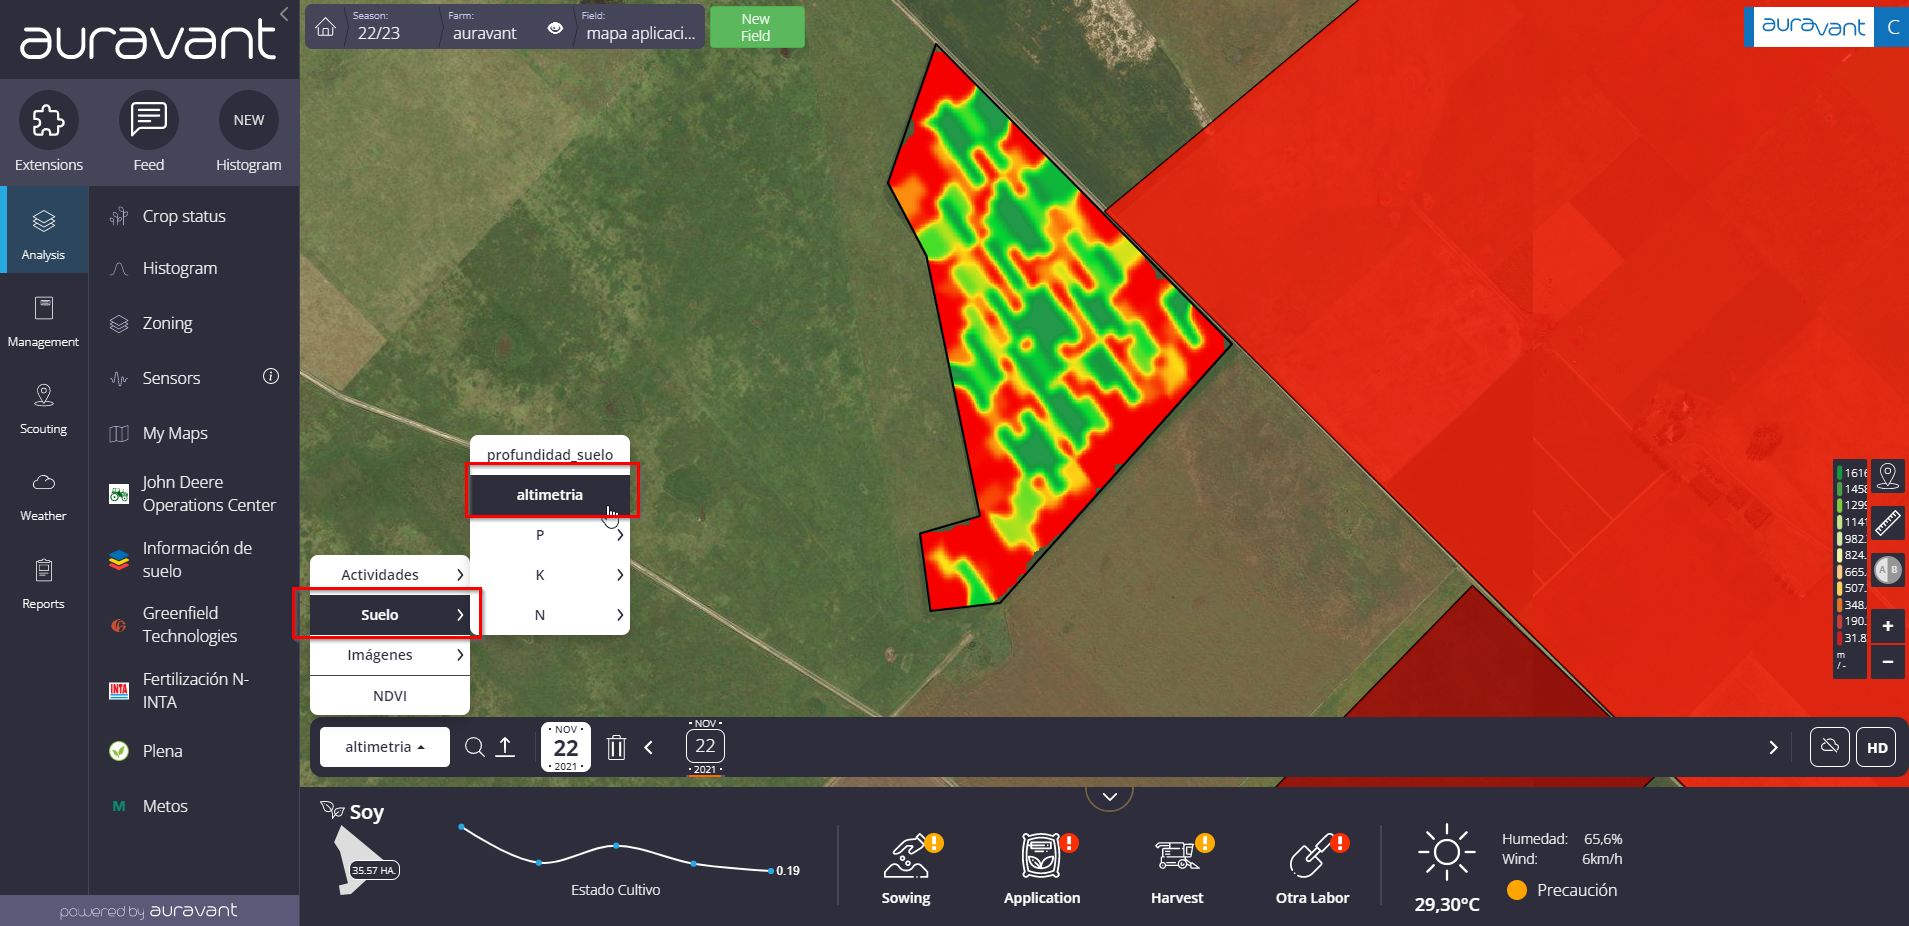Click the altimetry color legend scale

point(1850,568)
